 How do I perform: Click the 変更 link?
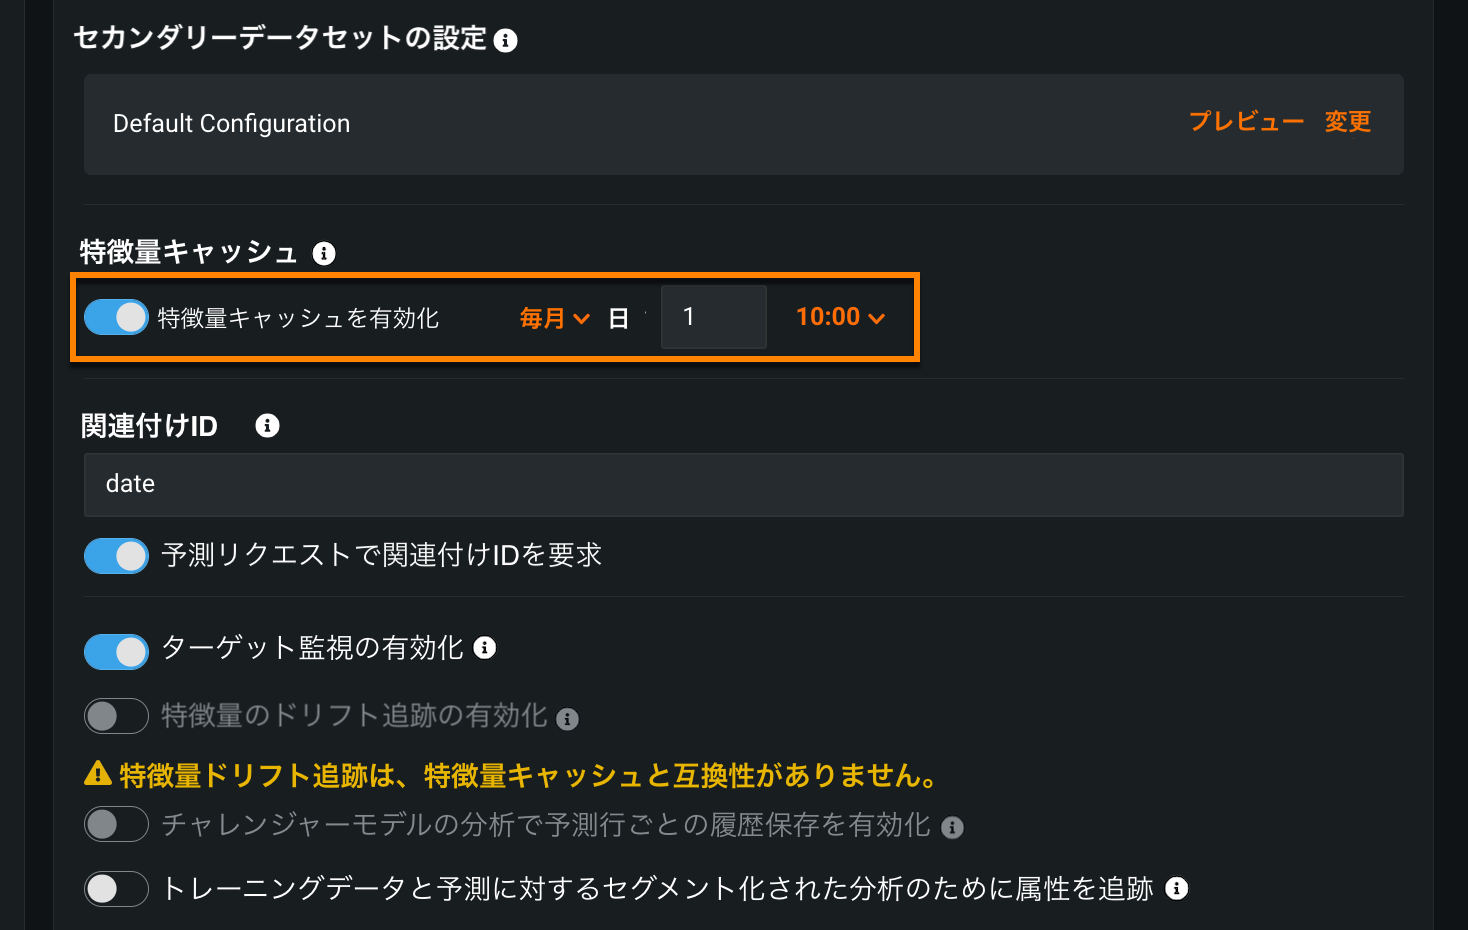tap(1347, 122)
